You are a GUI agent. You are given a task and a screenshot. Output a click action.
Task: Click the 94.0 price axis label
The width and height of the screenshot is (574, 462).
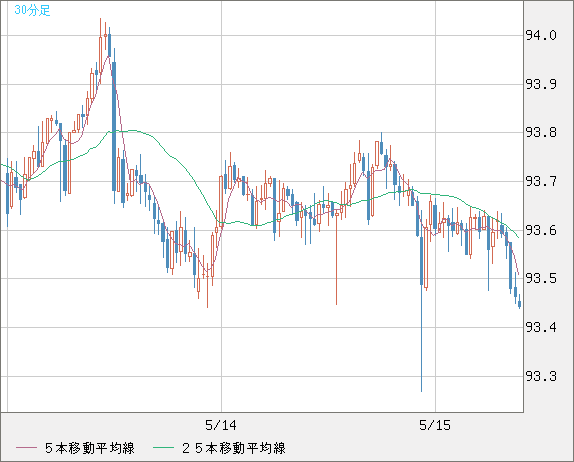point(541,36)
